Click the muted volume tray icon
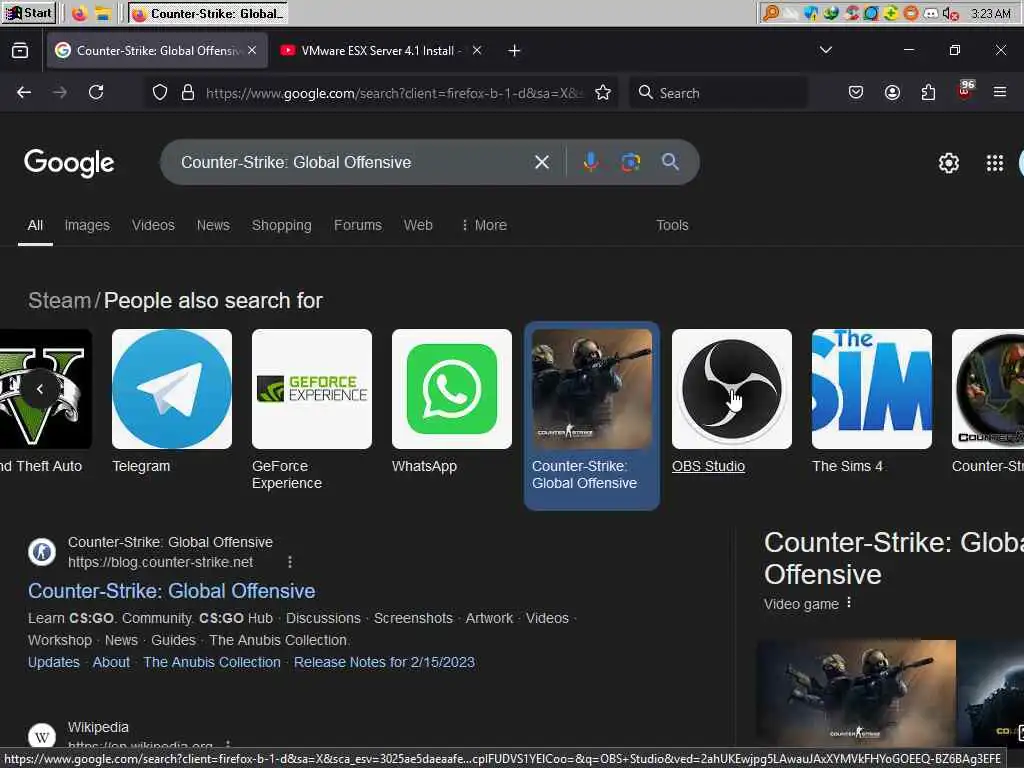 [950, 13]
